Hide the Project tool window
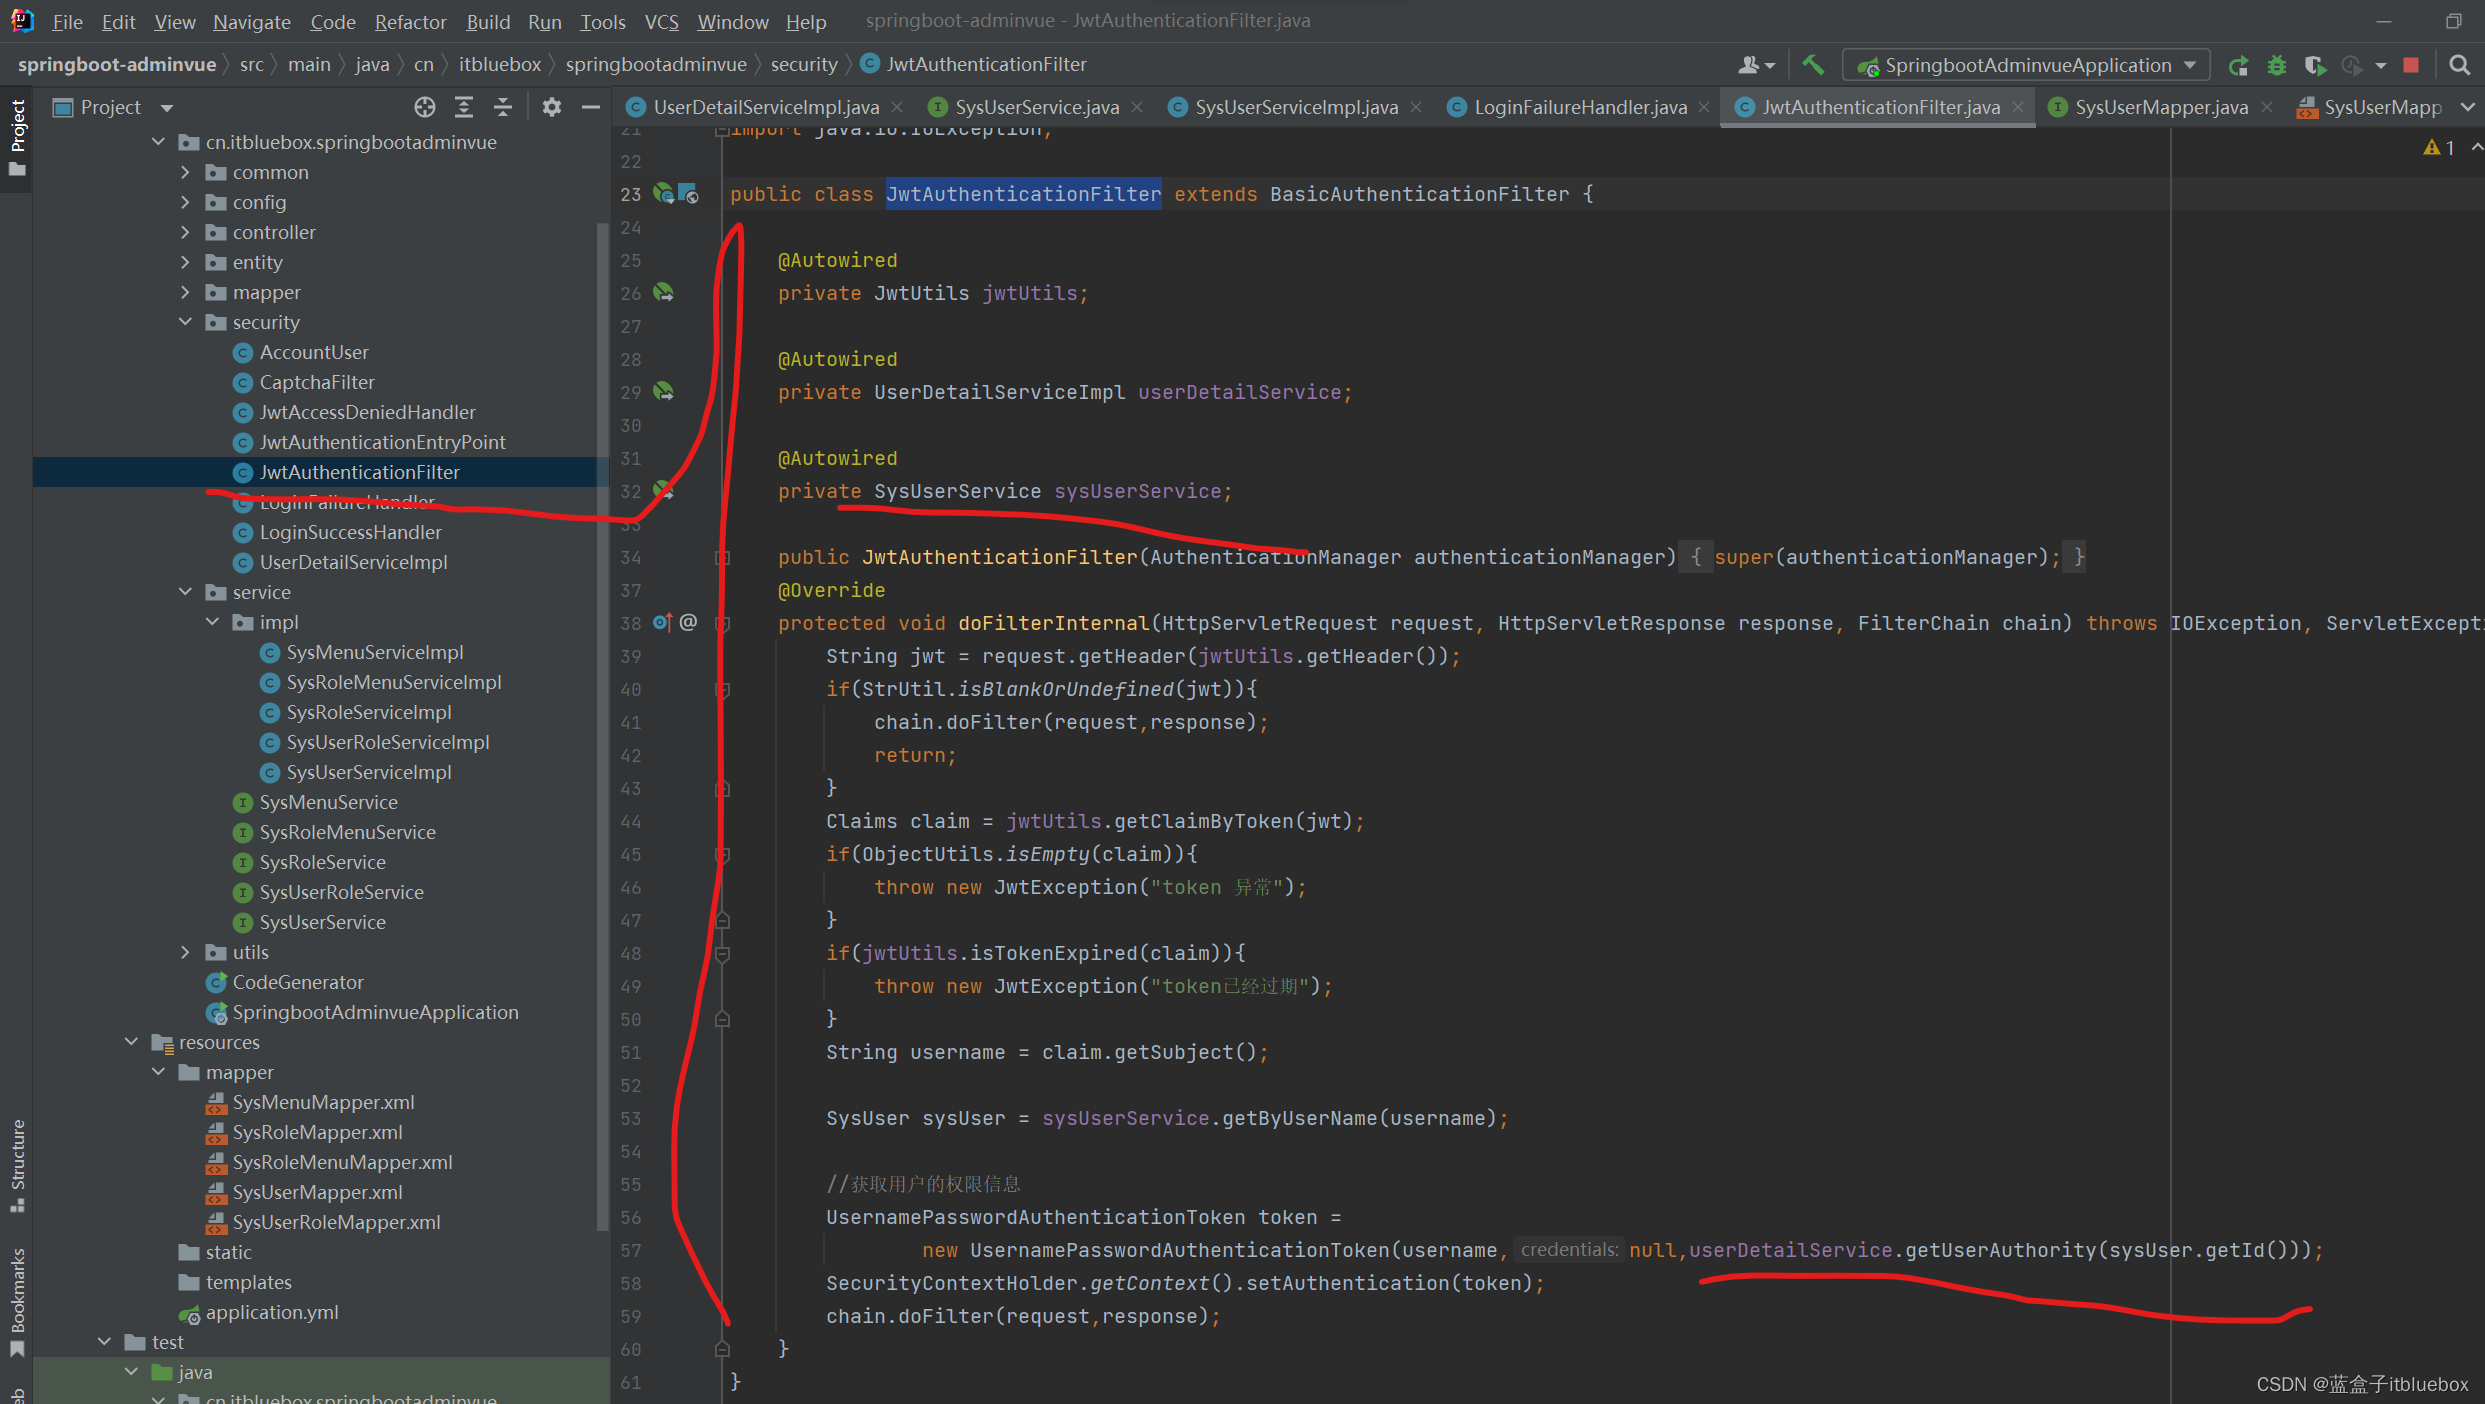 click(591, 107)
